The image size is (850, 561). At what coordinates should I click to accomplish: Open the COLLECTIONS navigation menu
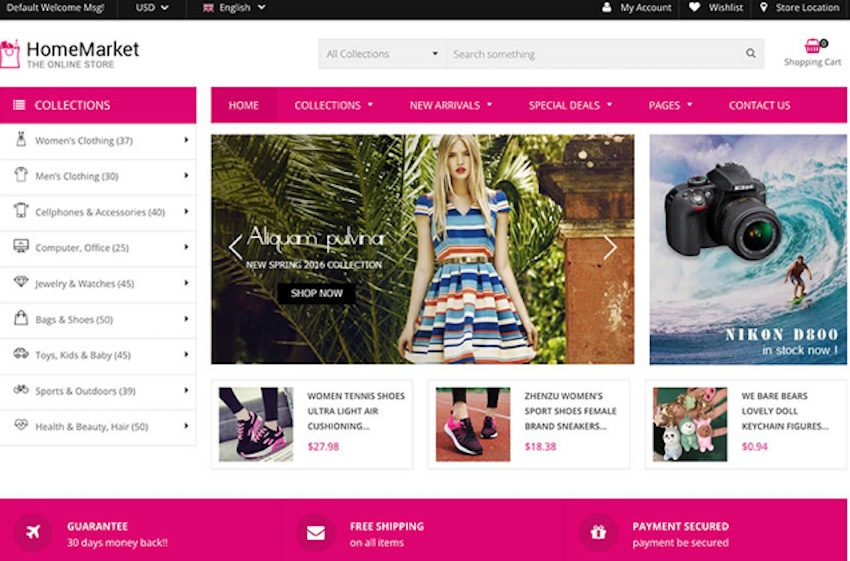click(333, 105)
